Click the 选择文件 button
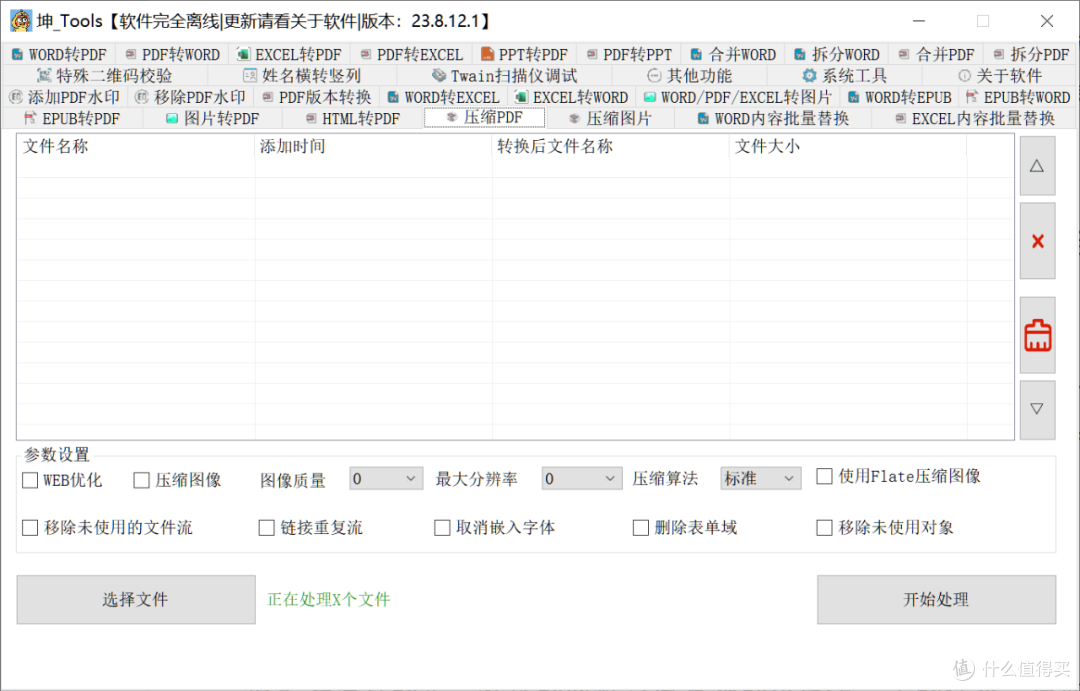Viewport: 1080px width, 691px height. (136, 599)
